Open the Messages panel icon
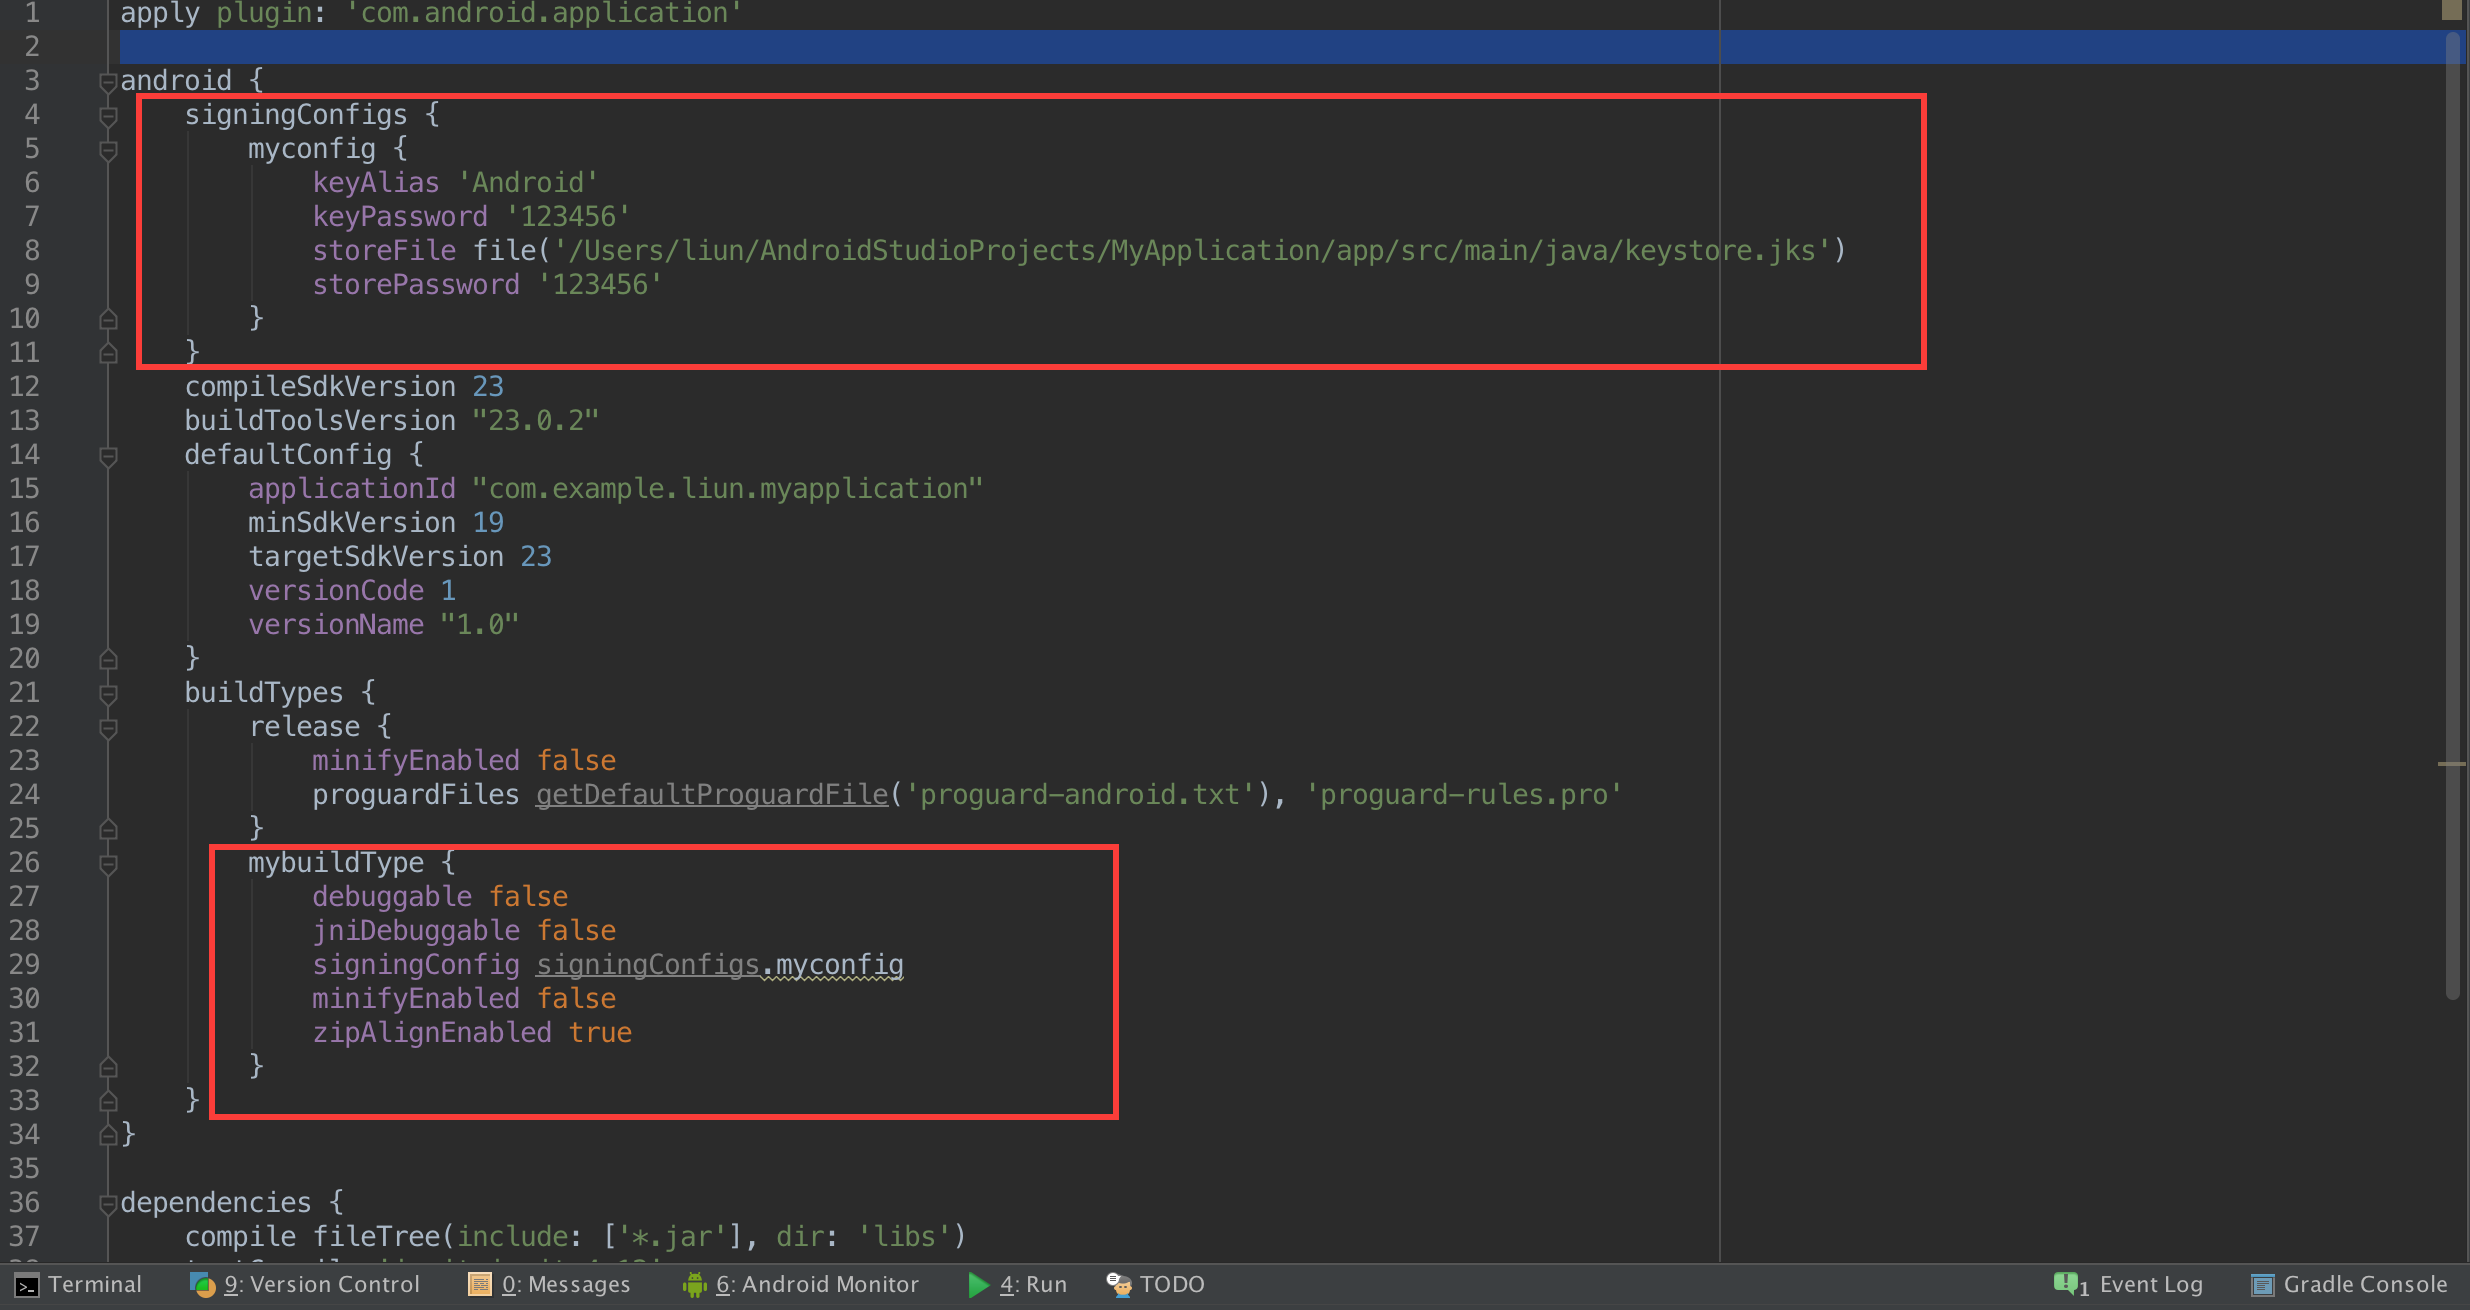 480,1285
